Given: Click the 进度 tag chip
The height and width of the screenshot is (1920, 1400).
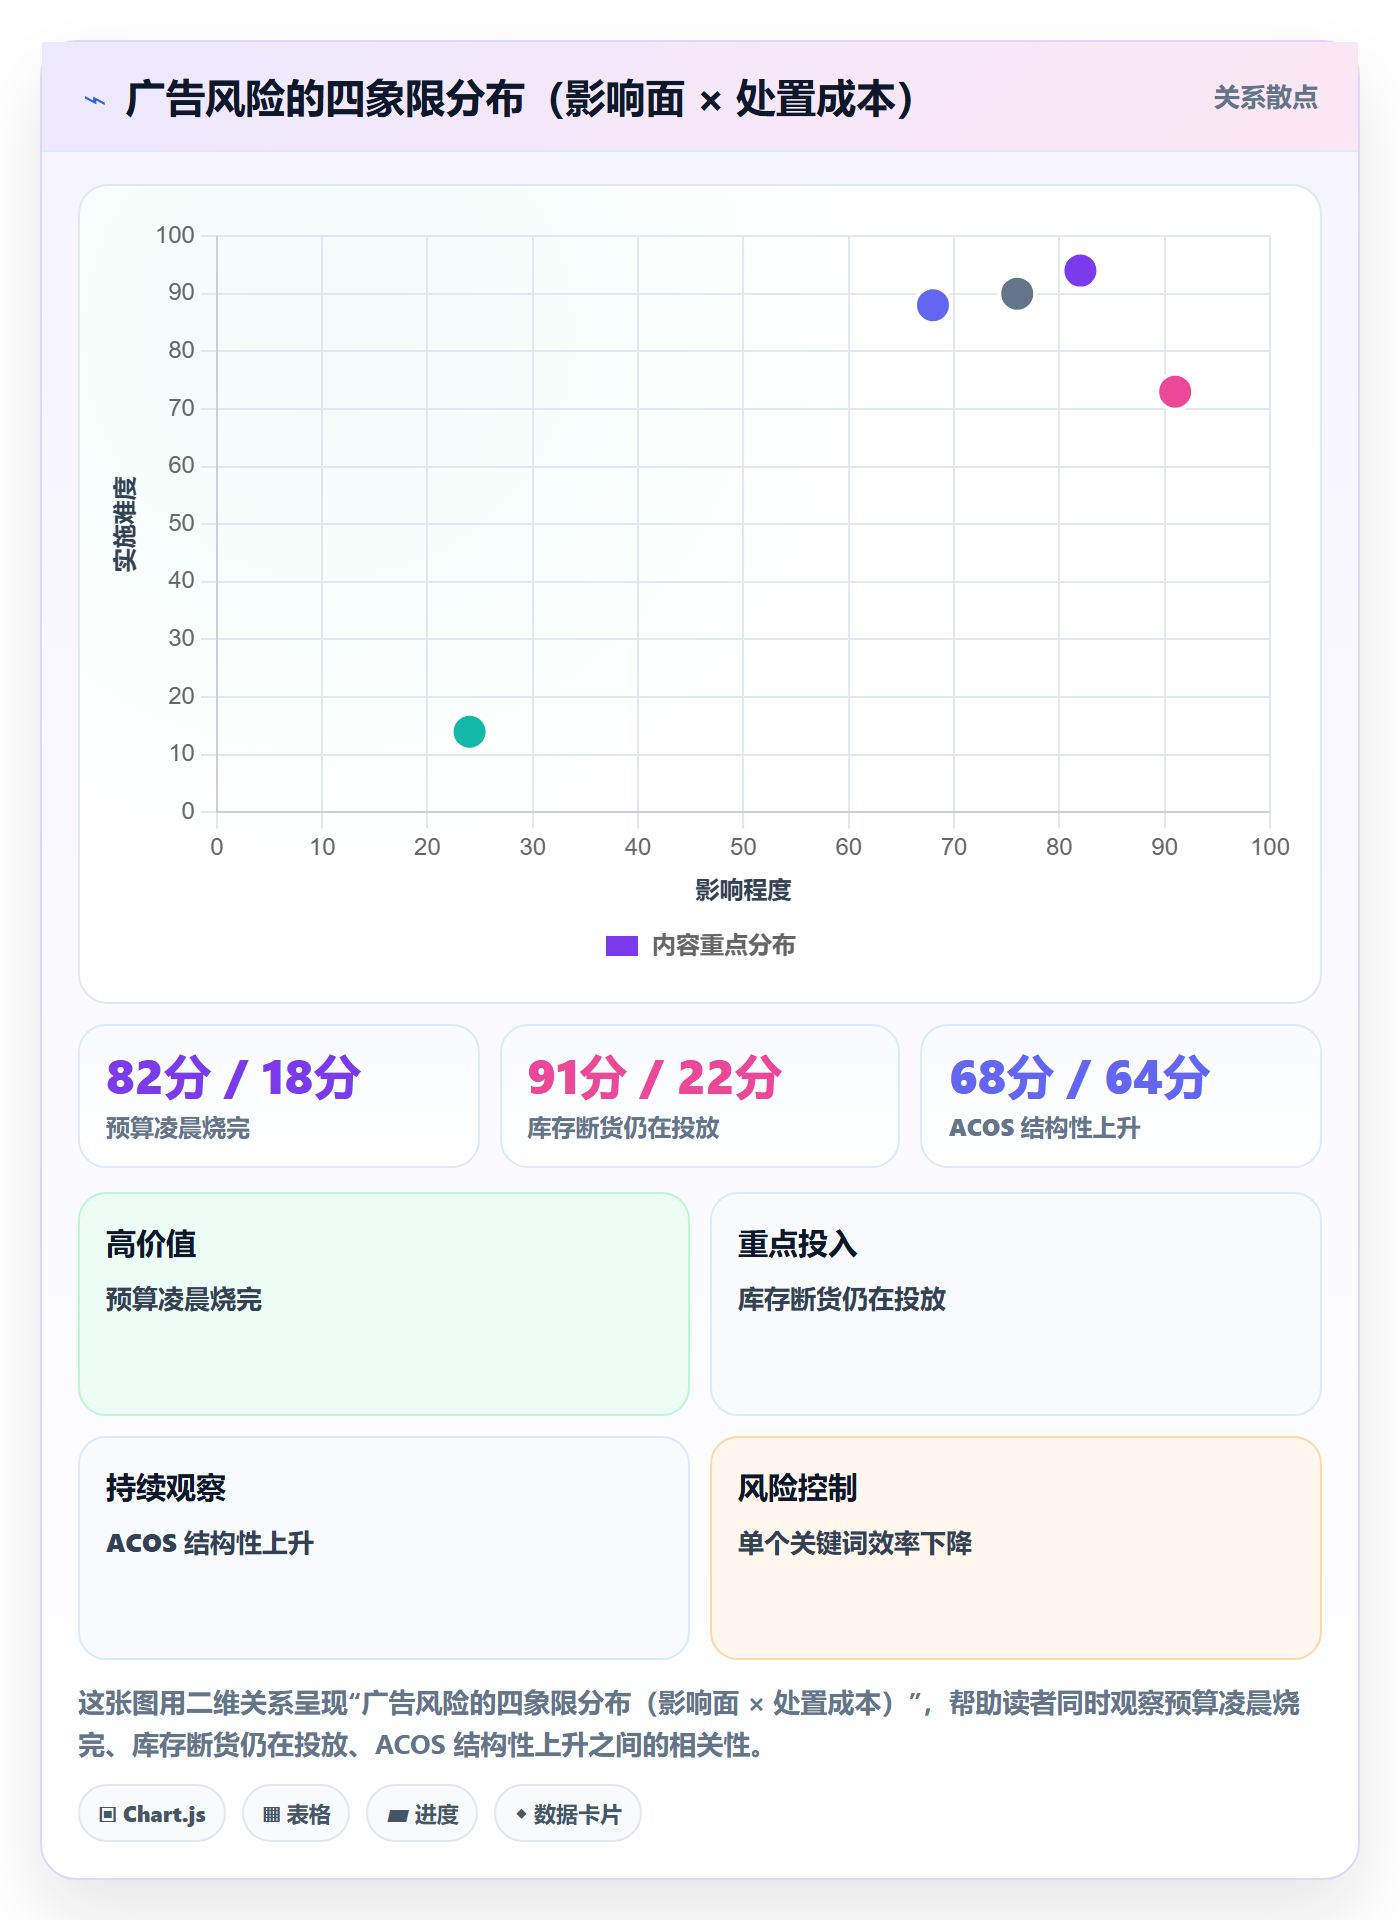Looking at the screenshot, I should 422,1814.
